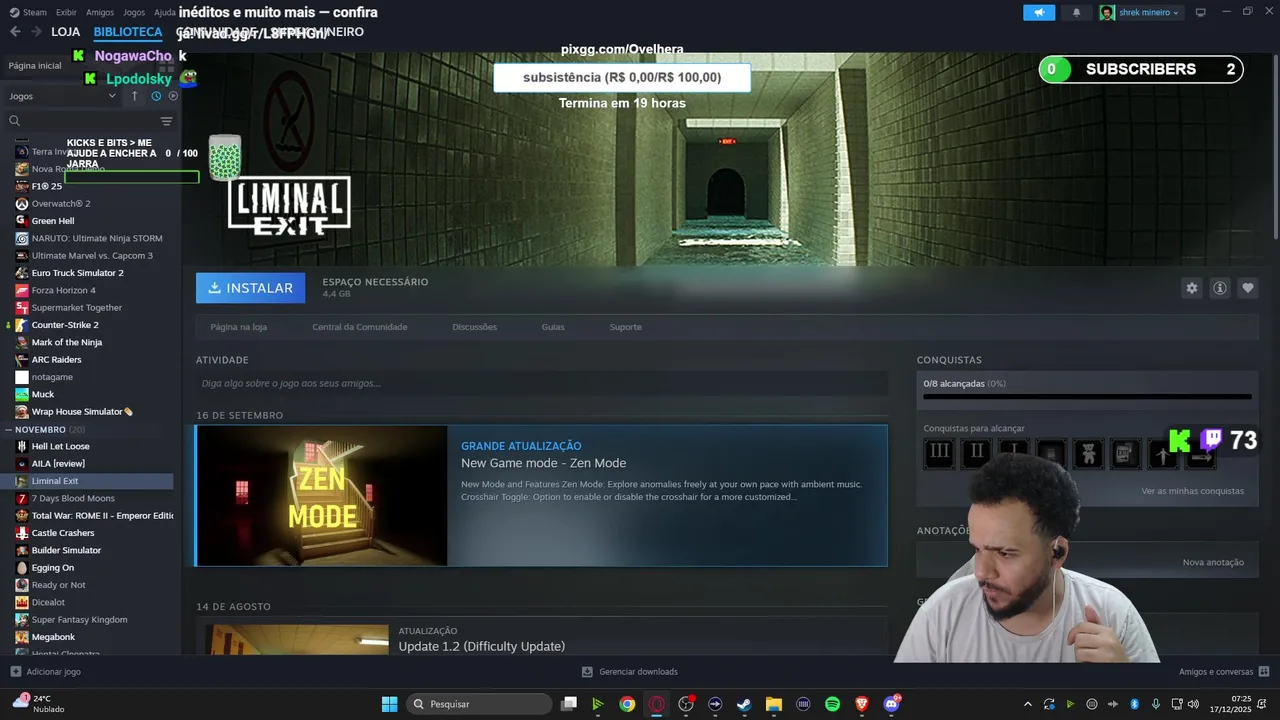Image resolution: width=1280 pixels, height=720 pixels.
Task: Select Hell Let Loose in library
Action: coord(60,446)
